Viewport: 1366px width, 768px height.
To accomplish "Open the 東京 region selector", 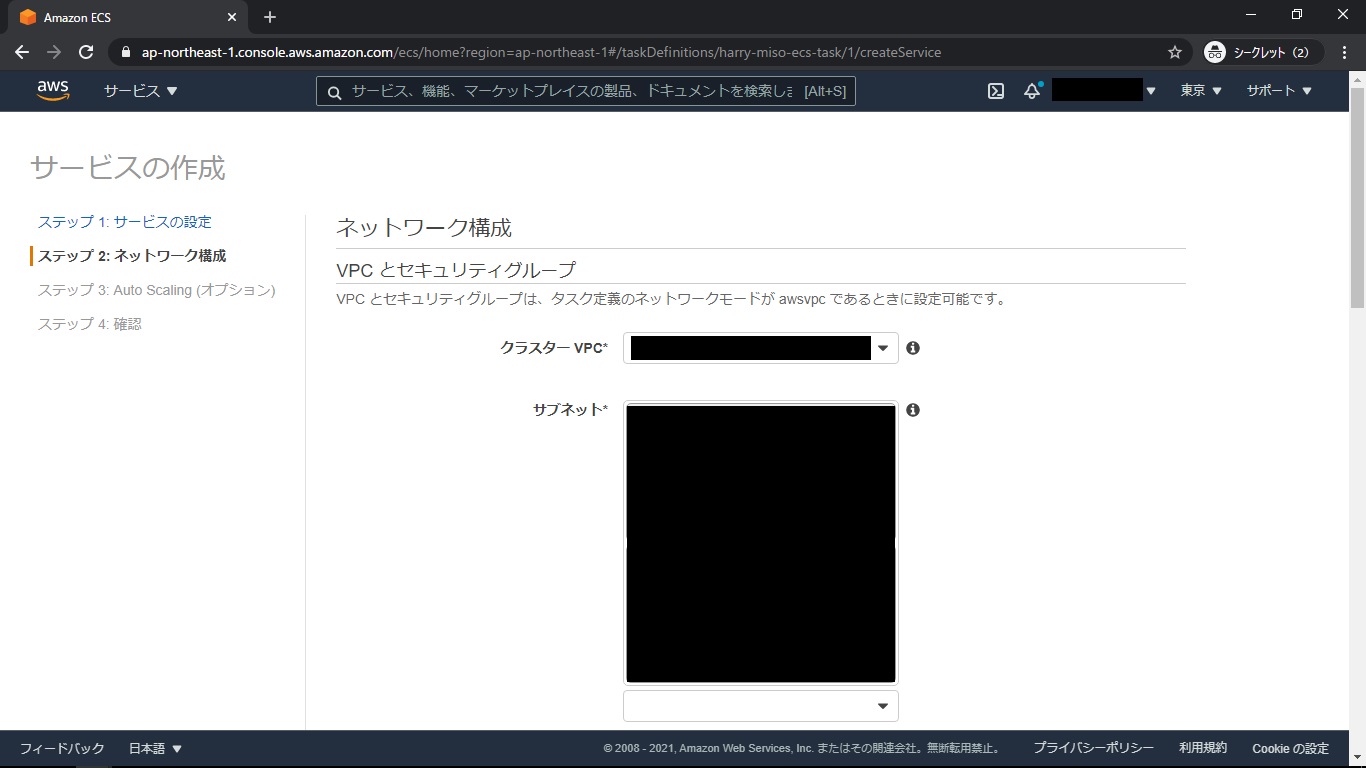I will (x=1201, y=91).
